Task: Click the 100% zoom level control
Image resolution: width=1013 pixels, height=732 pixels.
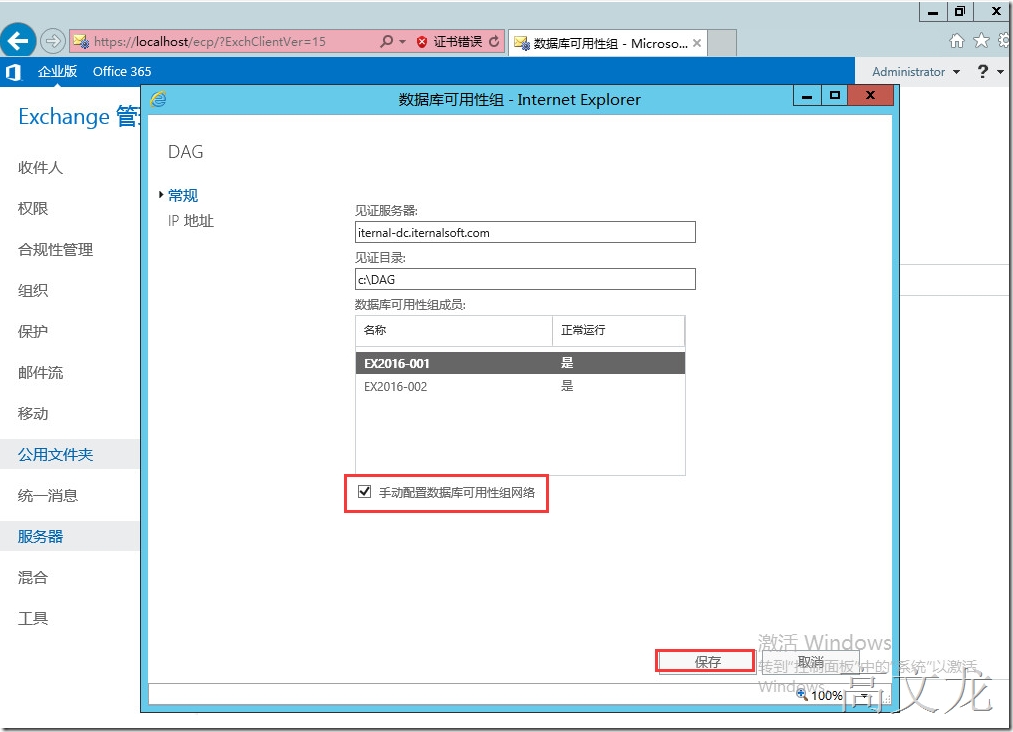Action: coord(826,695)
